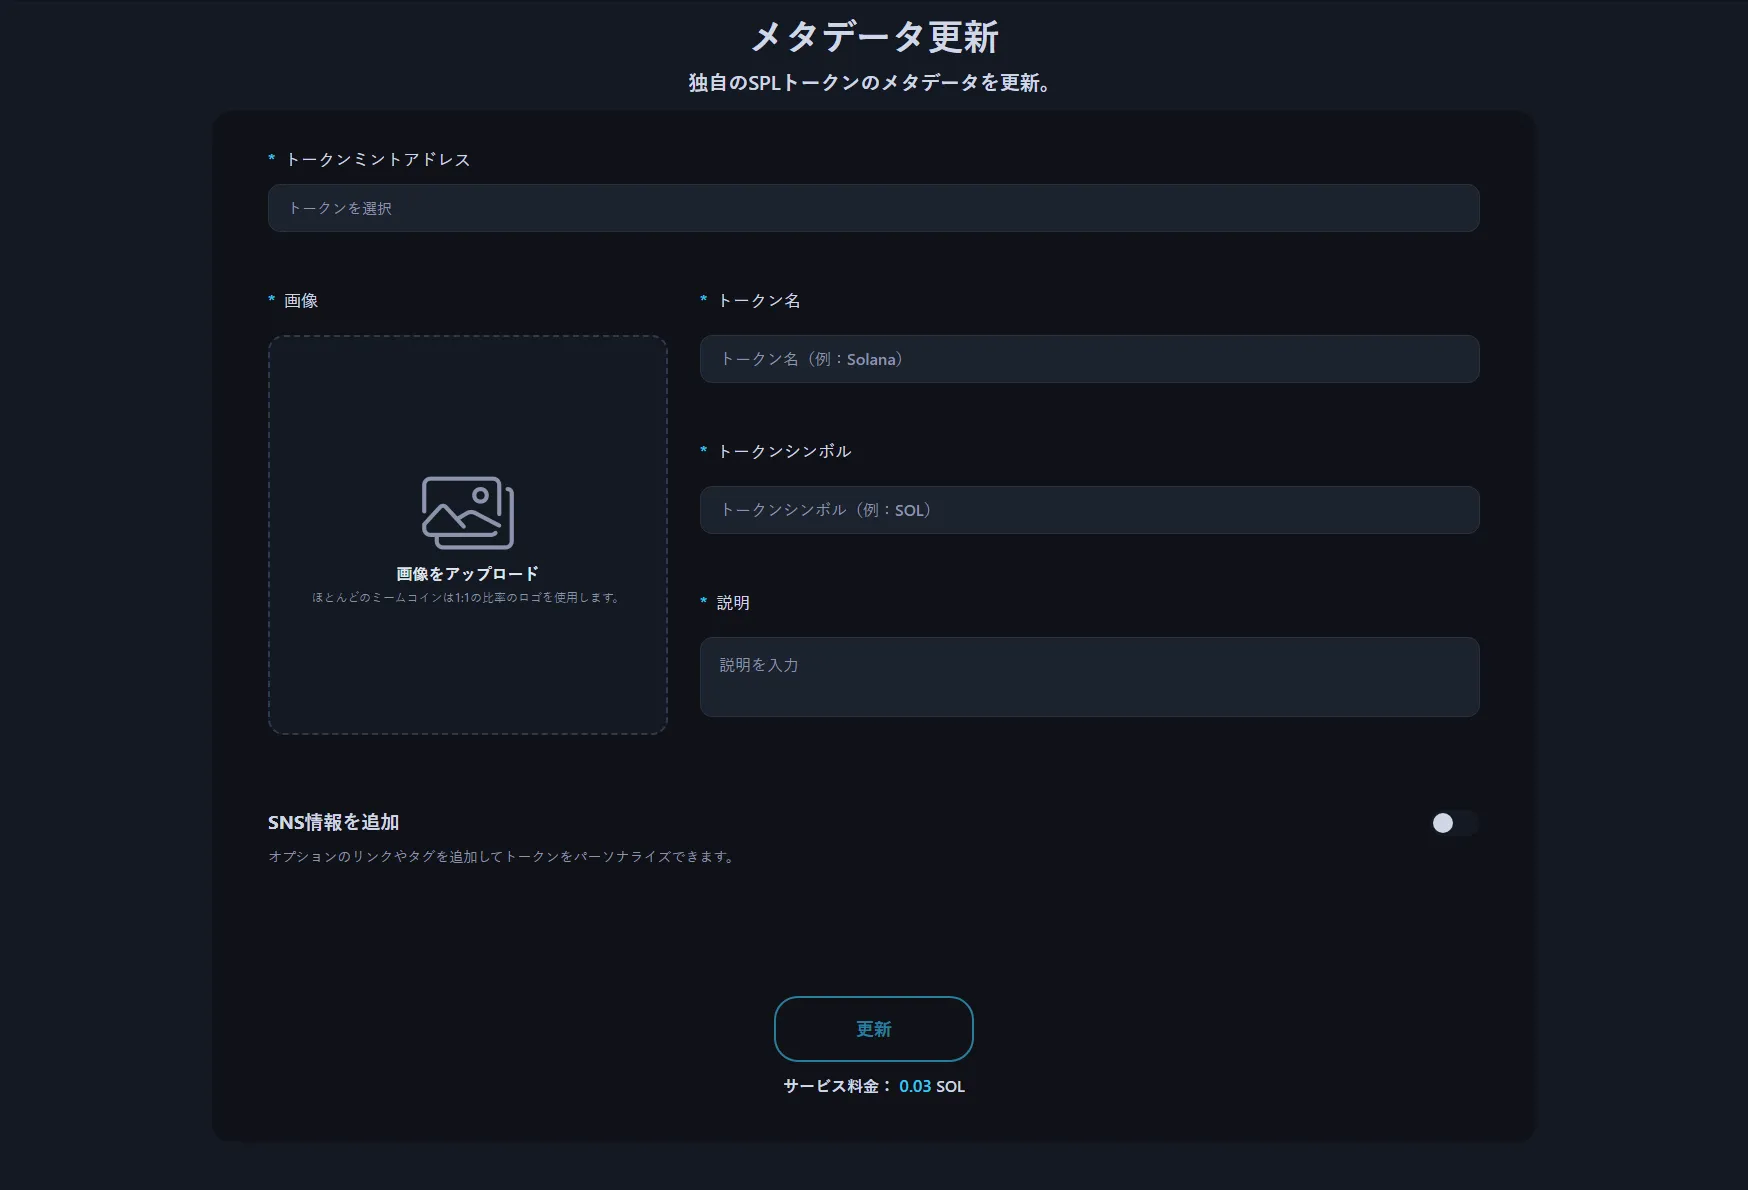Focus the トークン名 input field

point(1089,359)
